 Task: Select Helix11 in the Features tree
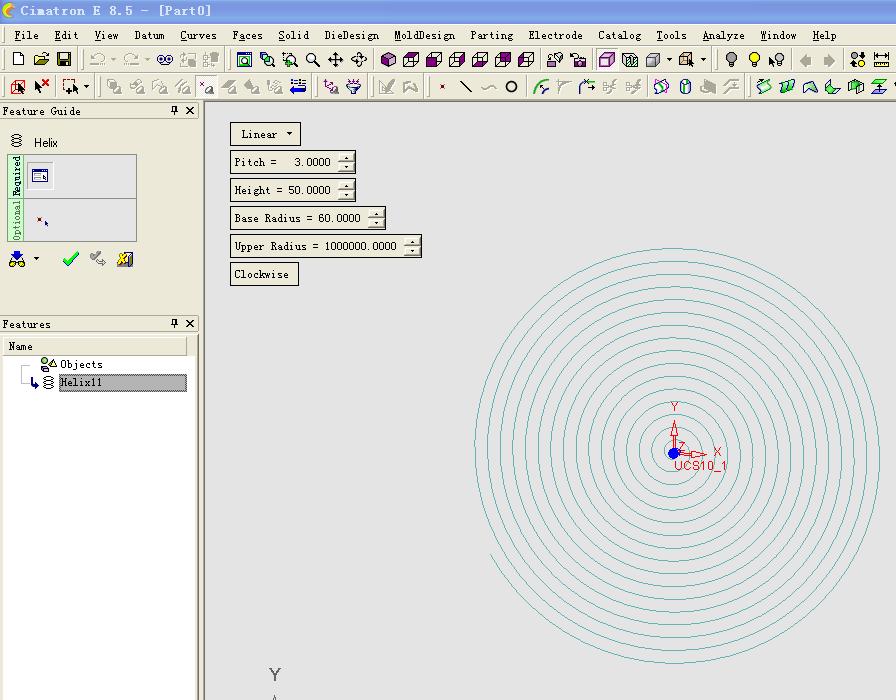[x=81, y=383]
